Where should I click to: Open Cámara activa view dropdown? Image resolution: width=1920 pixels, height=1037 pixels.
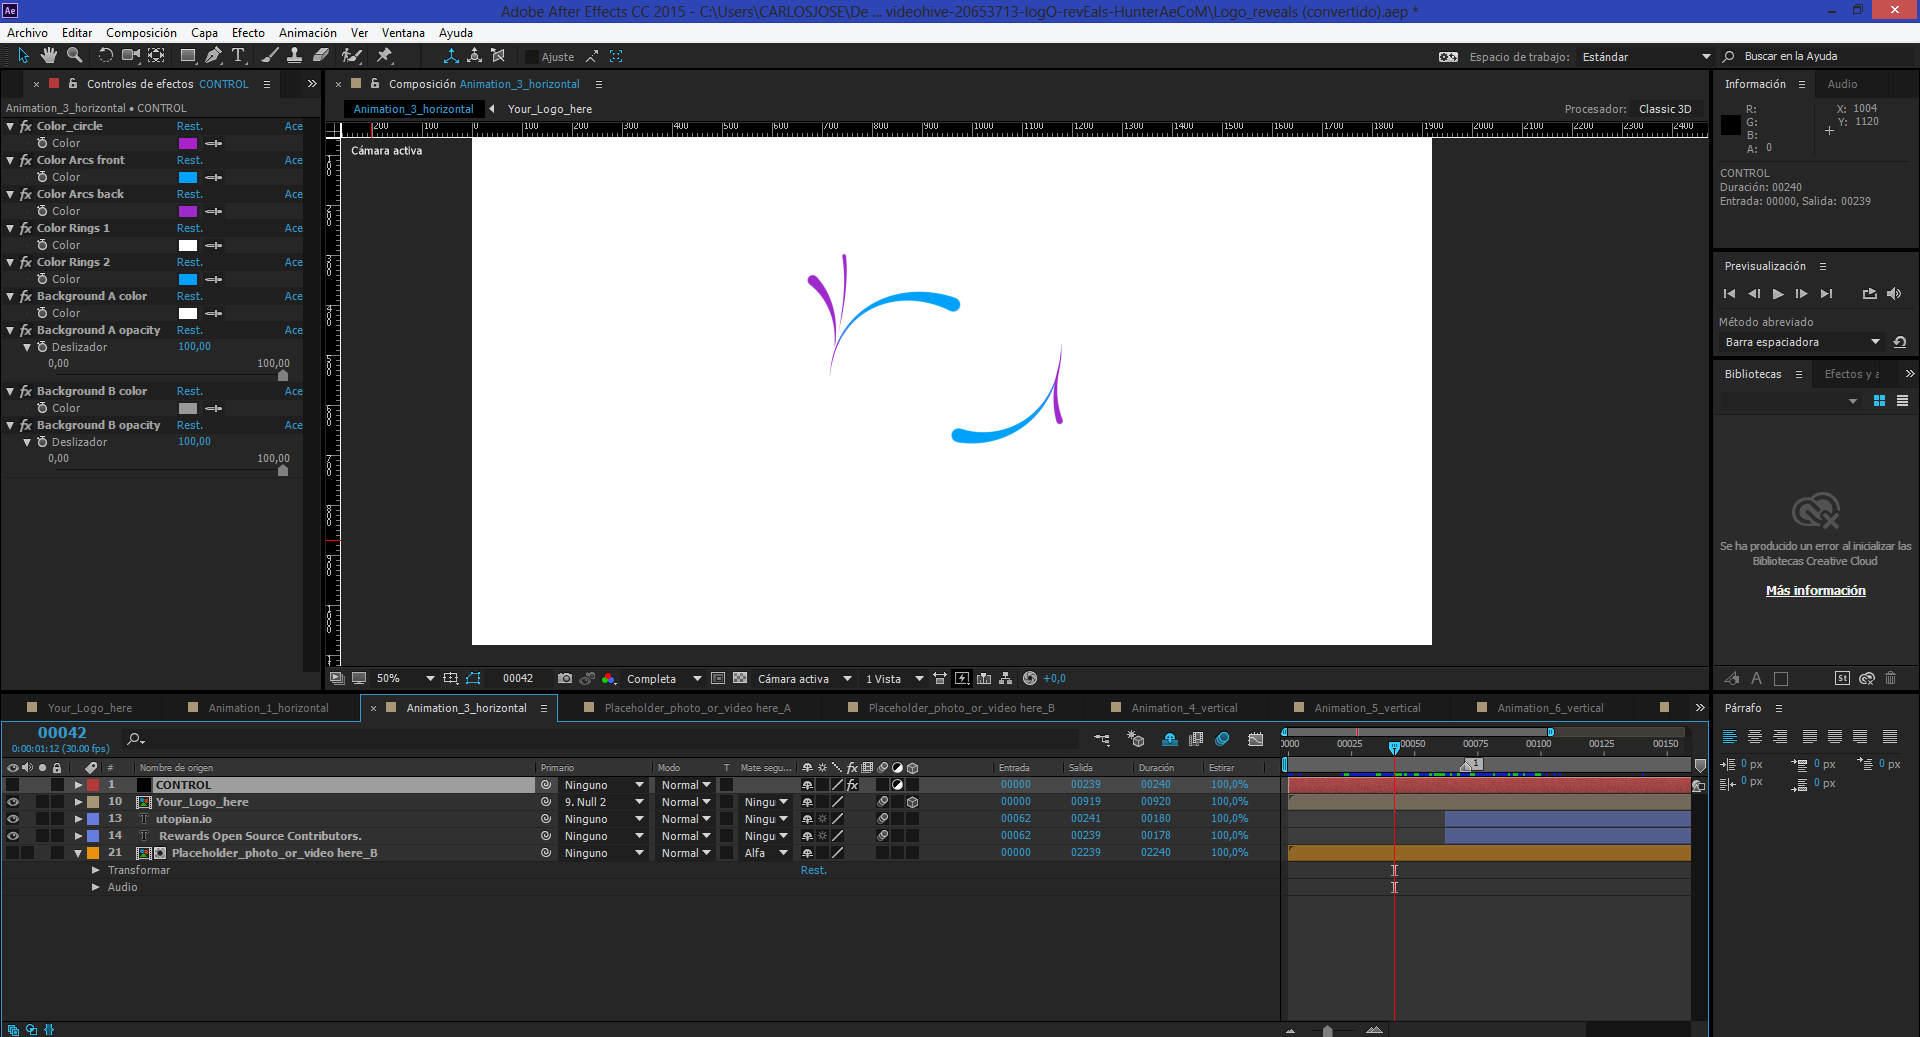point(804,678)
